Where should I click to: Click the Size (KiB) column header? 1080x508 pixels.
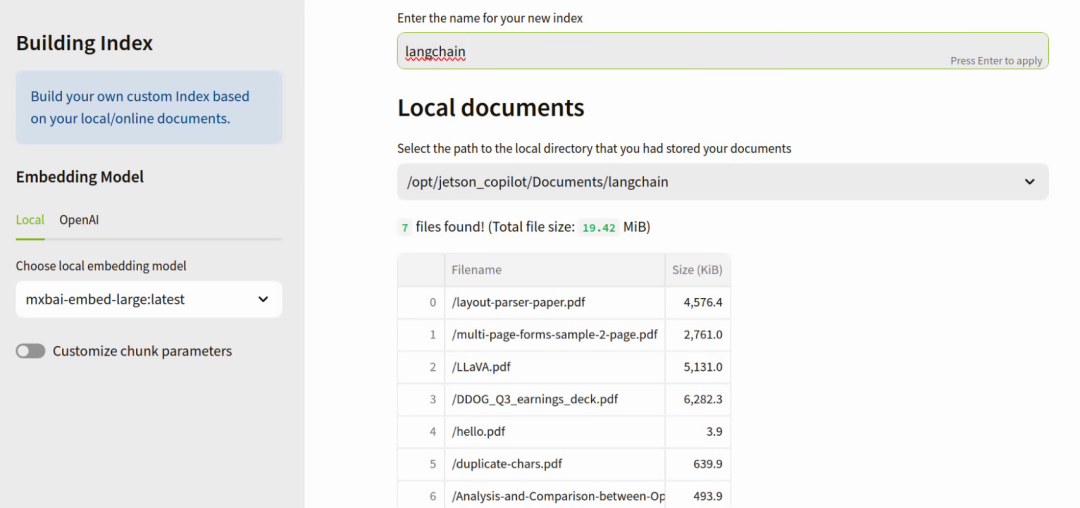[x=697, y=271]
